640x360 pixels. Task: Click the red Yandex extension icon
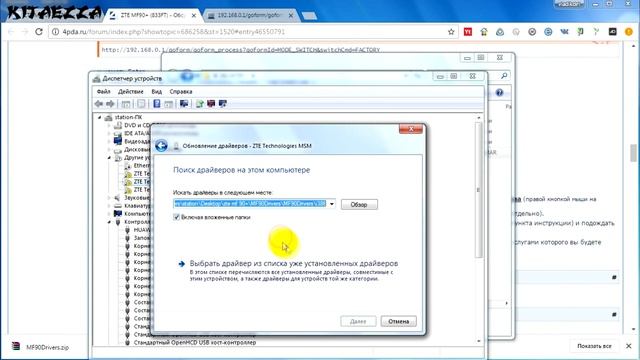click(468, 31)
